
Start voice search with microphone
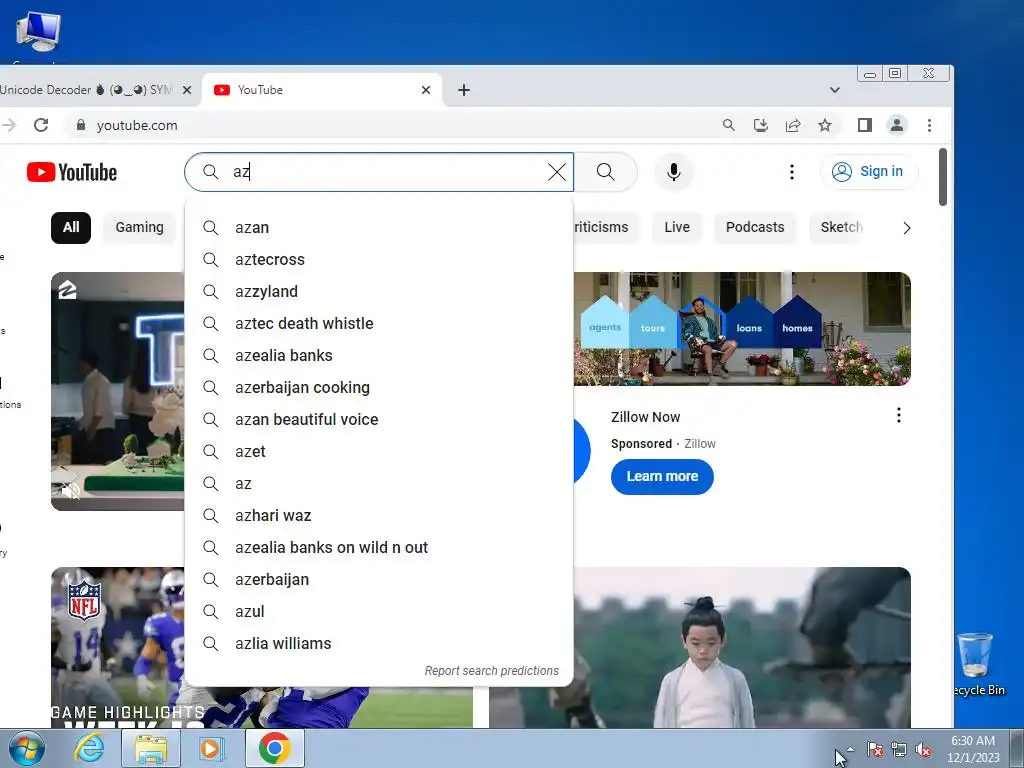point(673,172)
